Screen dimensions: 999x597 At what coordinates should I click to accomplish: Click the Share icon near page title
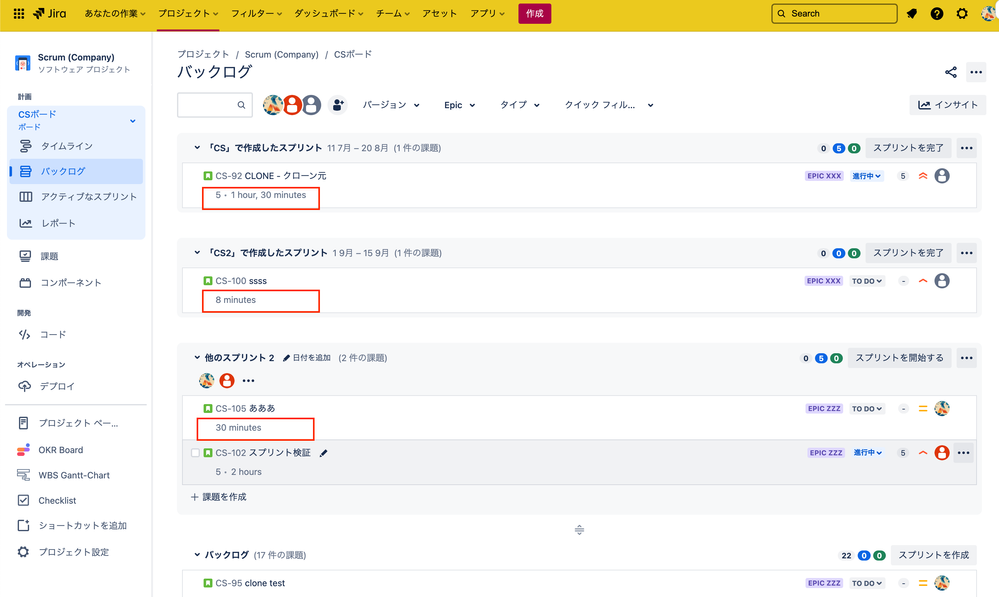pyautogui.click(x=949, y=72)
